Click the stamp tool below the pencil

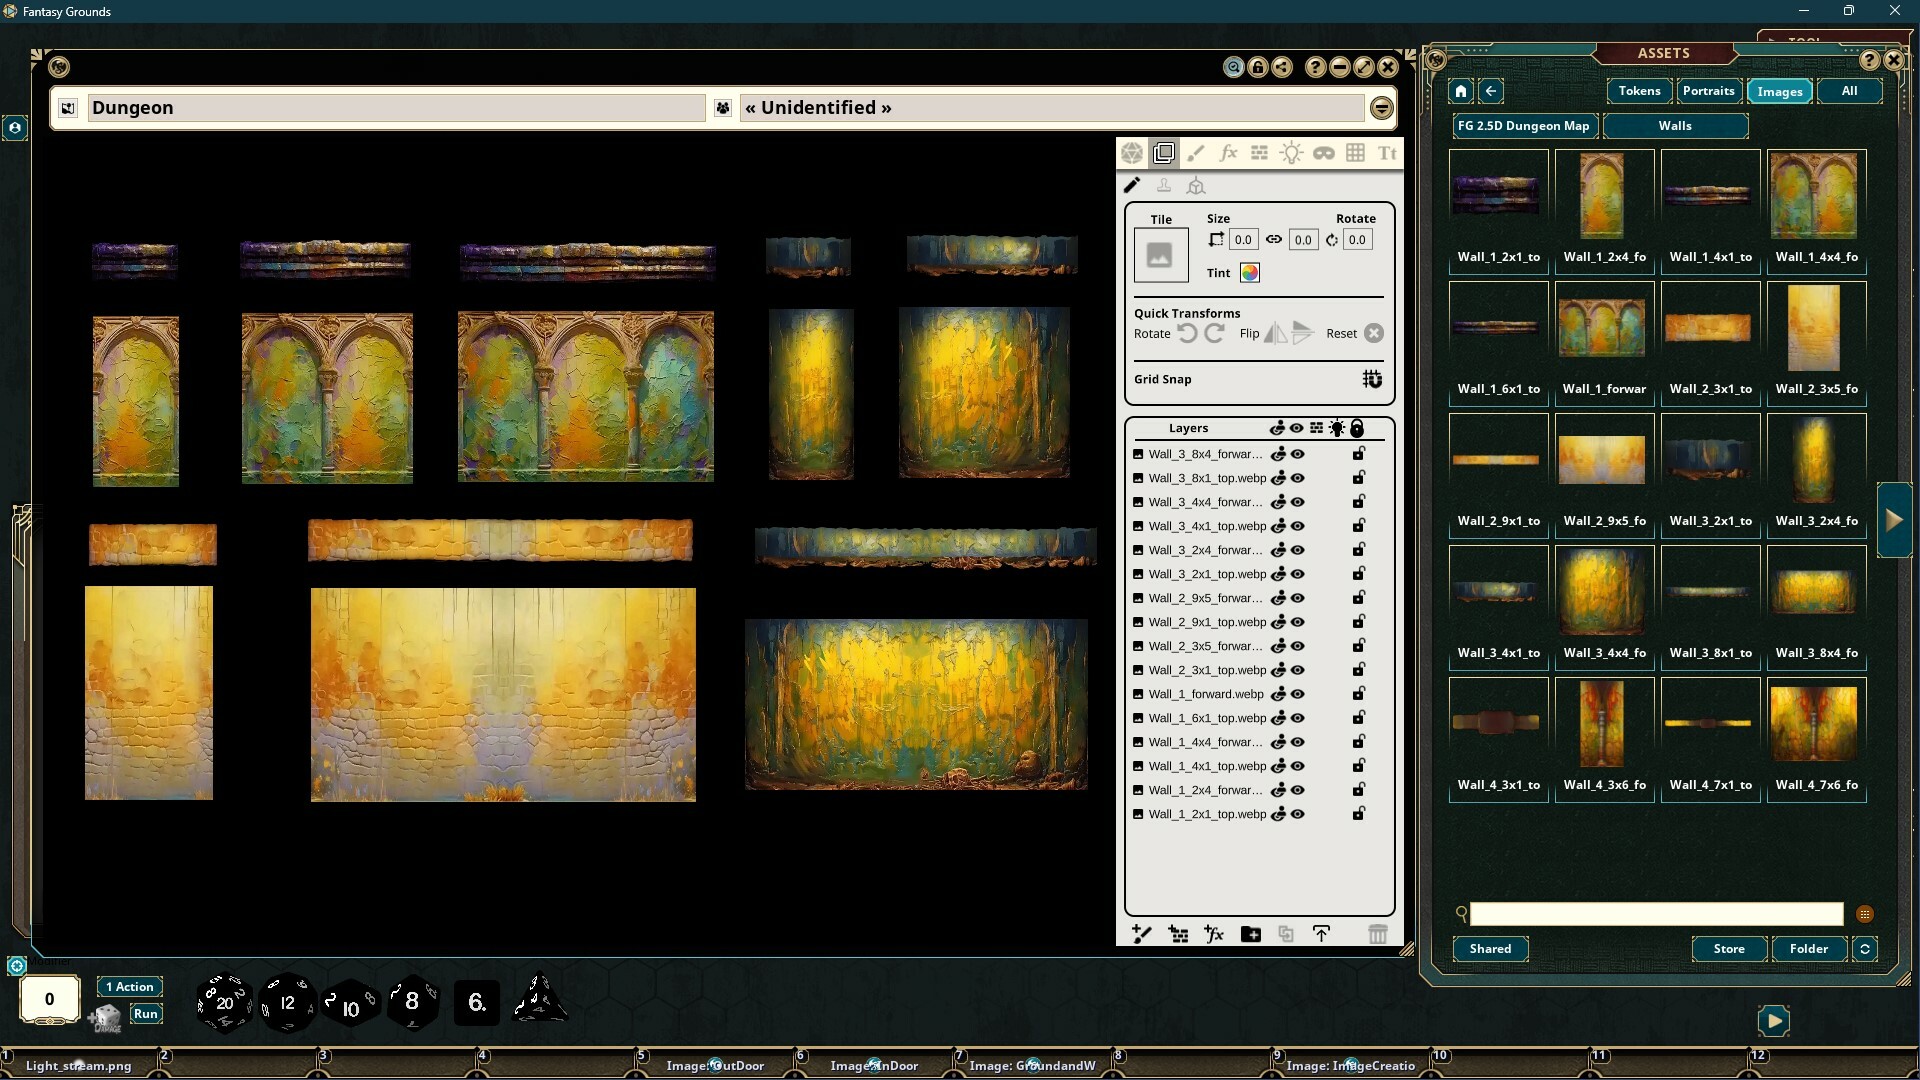(1165, 185)
